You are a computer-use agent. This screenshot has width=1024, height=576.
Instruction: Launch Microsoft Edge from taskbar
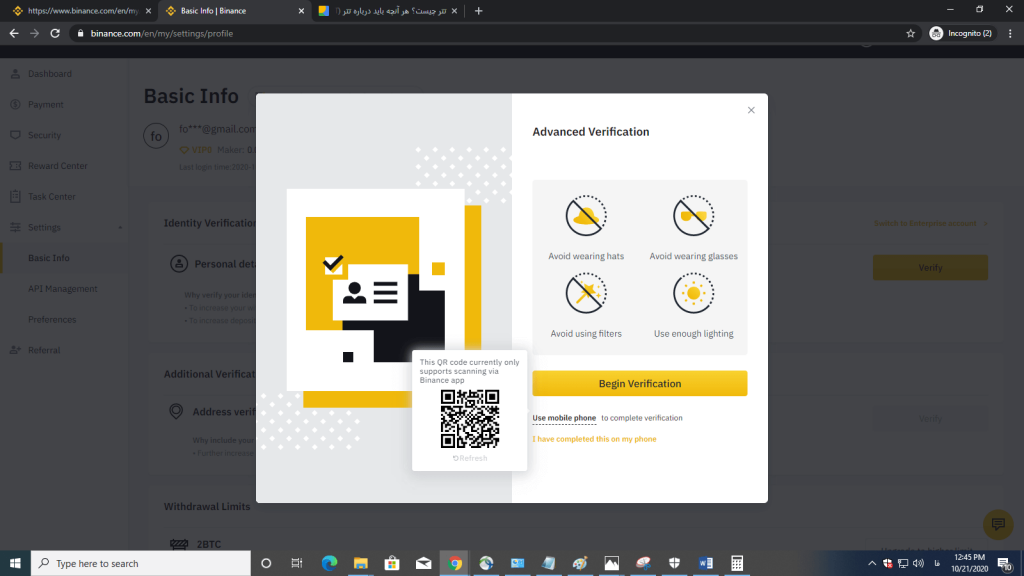329,563
